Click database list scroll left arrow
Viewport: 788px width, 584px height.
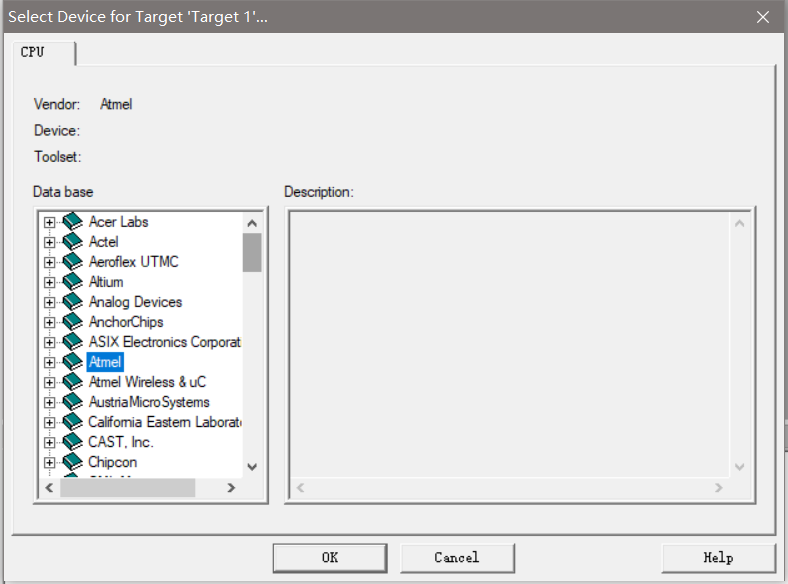pyautogui.click(x=49, y=488)
